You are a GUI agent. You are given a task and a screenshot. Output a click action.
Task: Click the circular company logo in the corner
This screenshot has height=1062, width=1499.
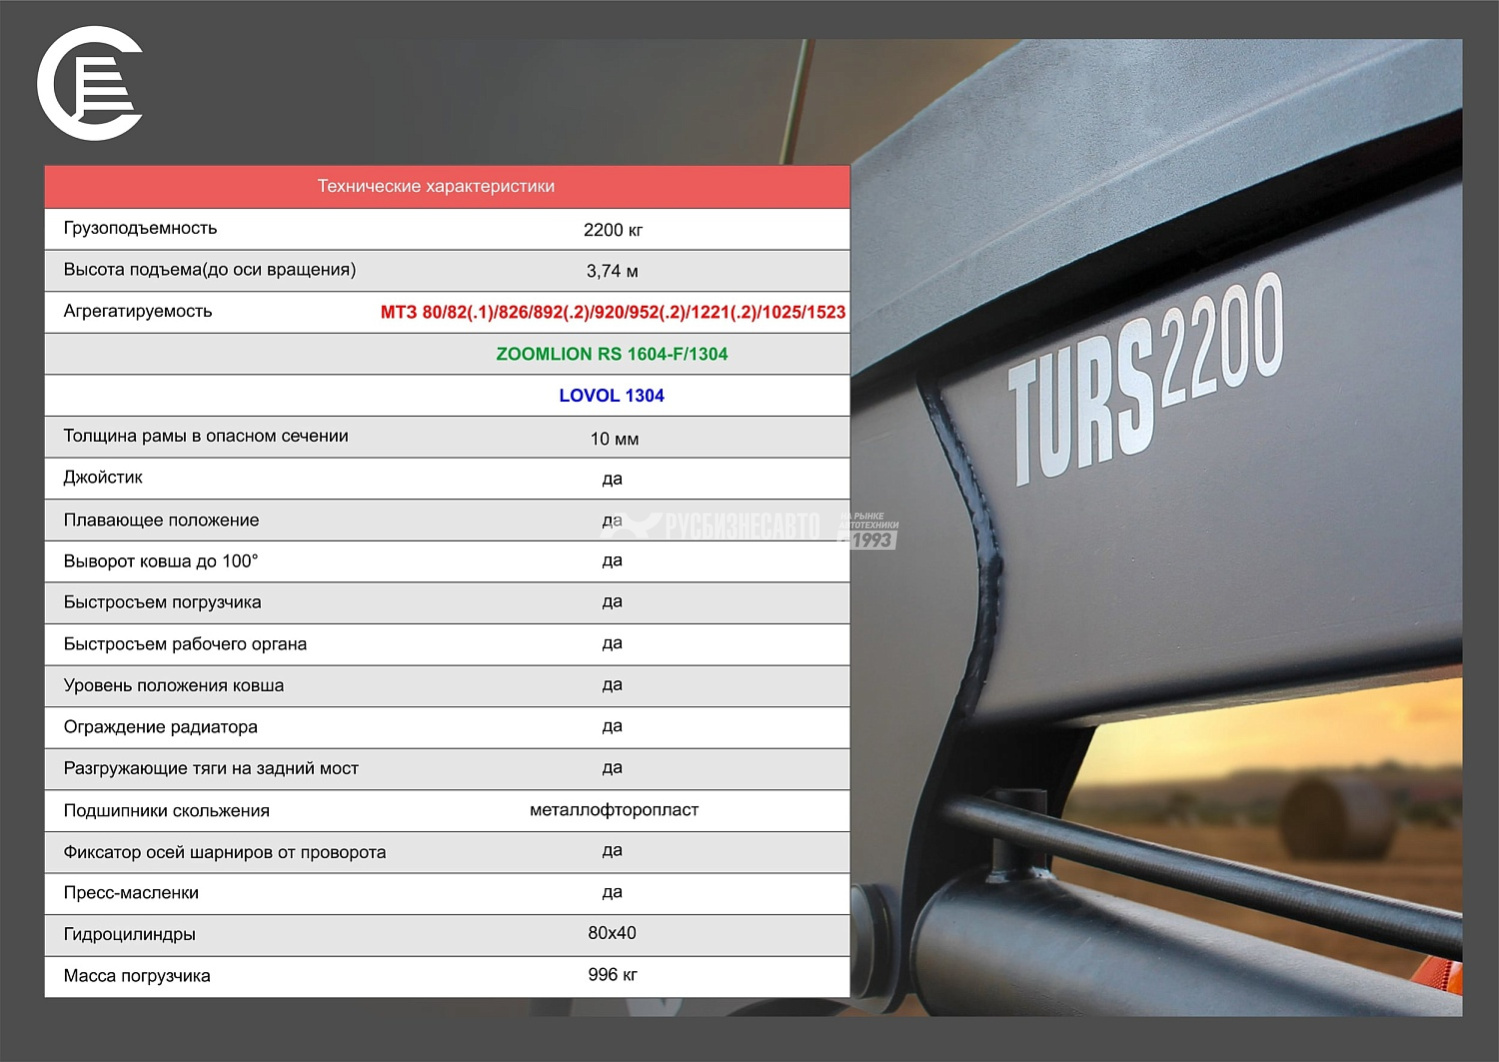pyautogui.click(x=90, y=84)
